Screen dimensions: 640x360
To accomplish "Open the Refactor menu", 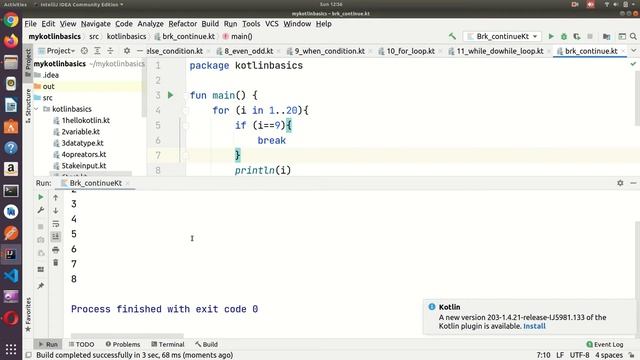I will tap(182, 24).
